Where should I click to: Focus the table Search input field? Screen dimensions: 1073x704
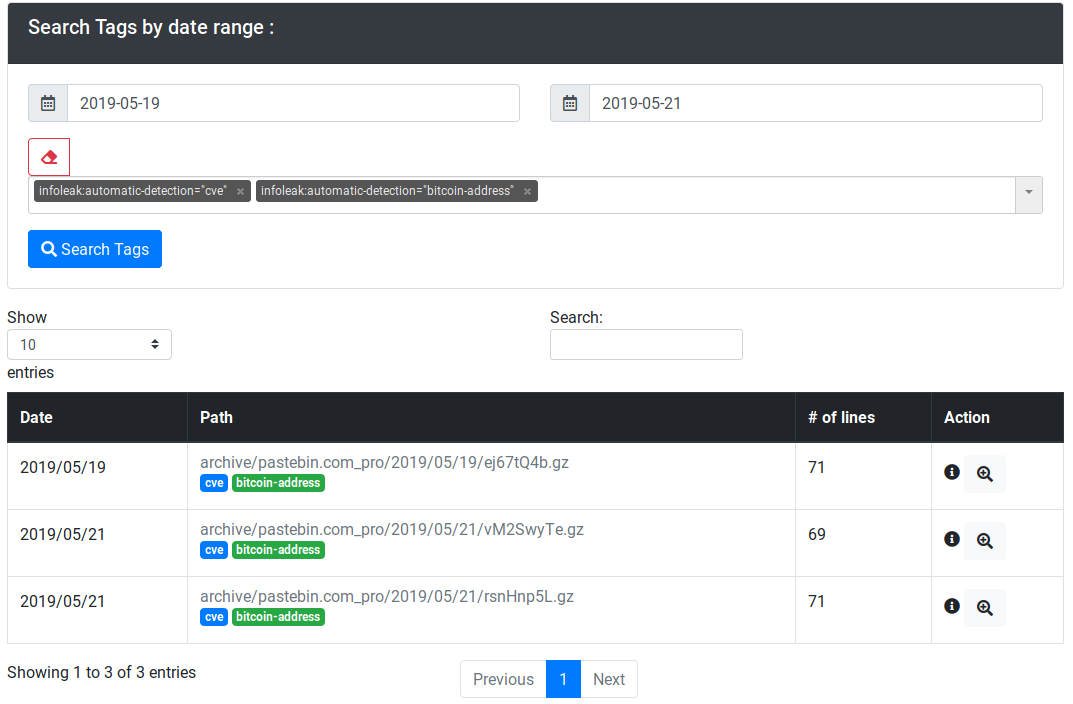tap(646, 344)
